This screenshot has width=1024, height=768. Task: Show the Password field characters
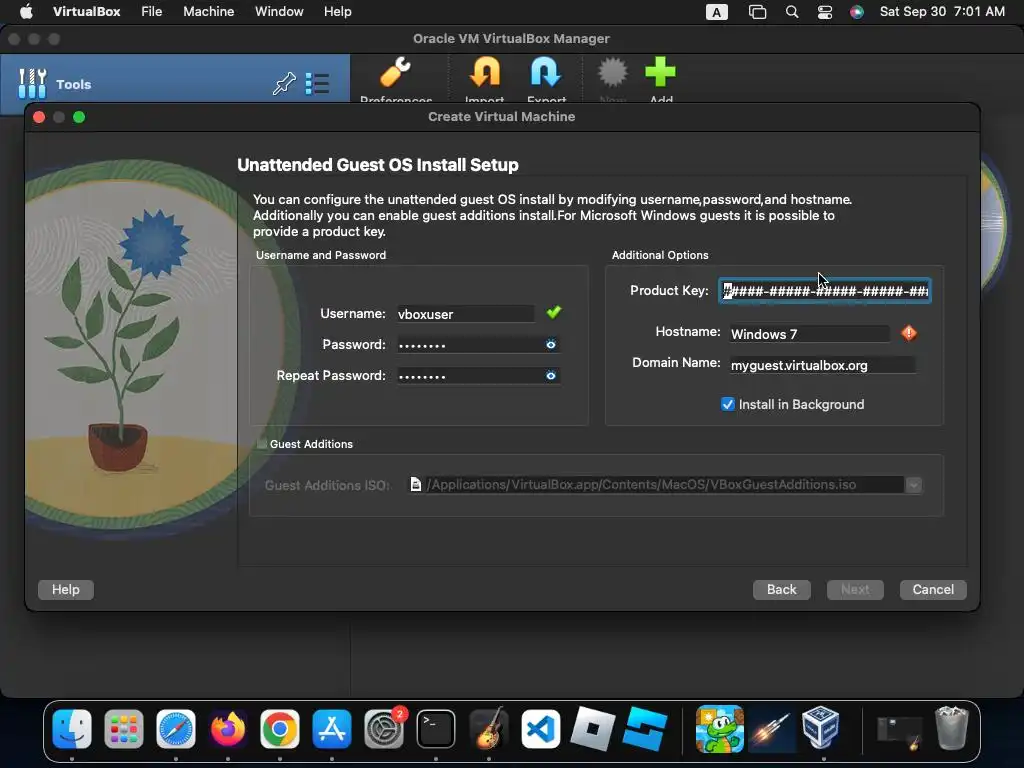(551, 344)
